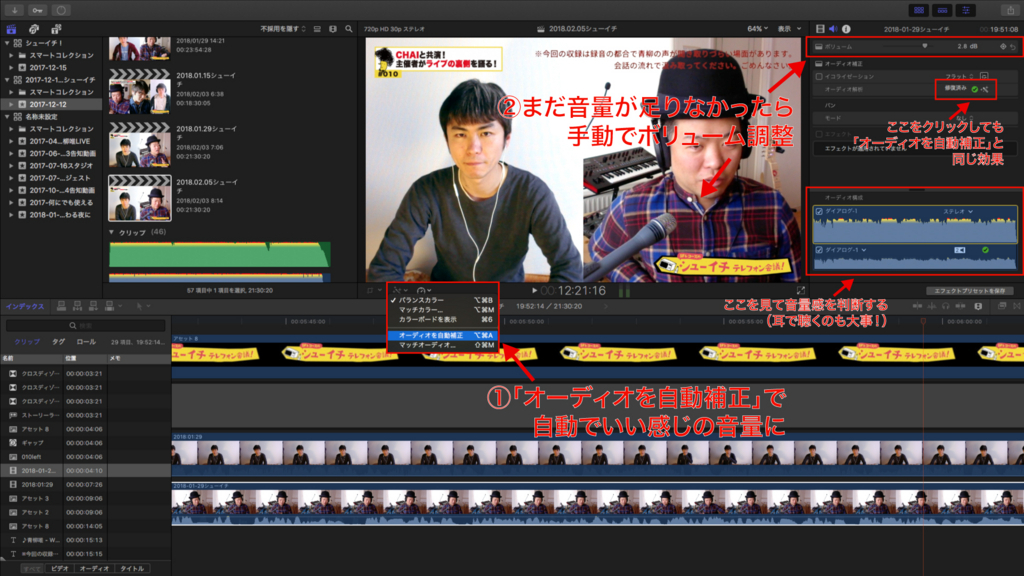Image resolution: width=1024 pixels, height=576 pixels.
Task: Click the audio enhancement magic wand
Action: pyautogui.click(x=985, y=89)
